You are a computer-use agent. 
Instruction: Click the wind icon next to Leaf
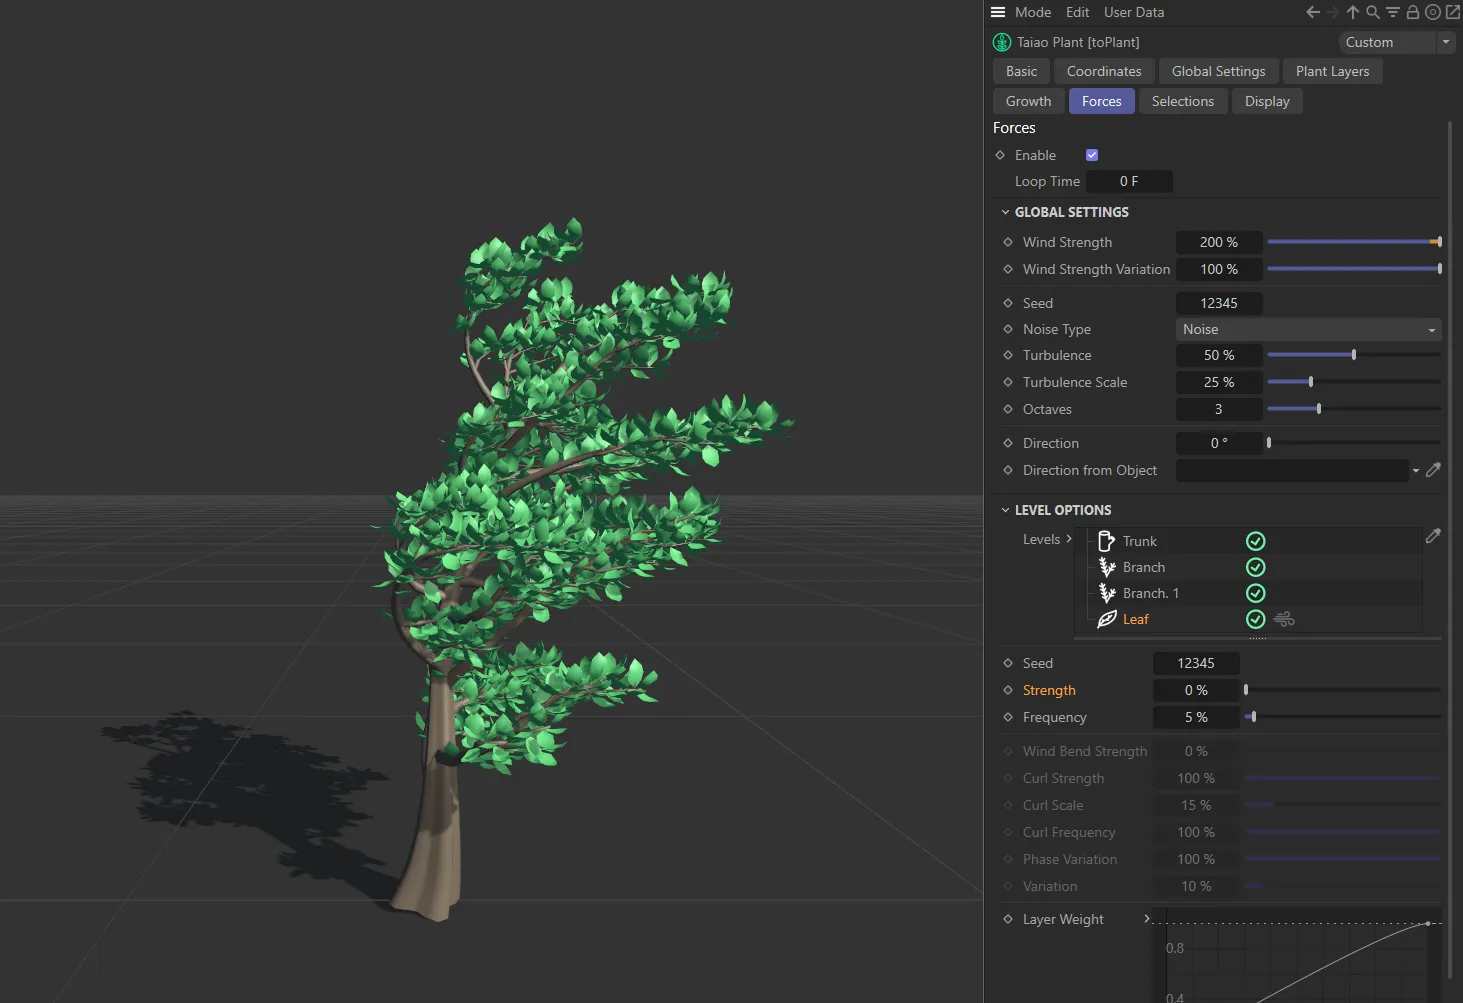[x=1284, y=619]
